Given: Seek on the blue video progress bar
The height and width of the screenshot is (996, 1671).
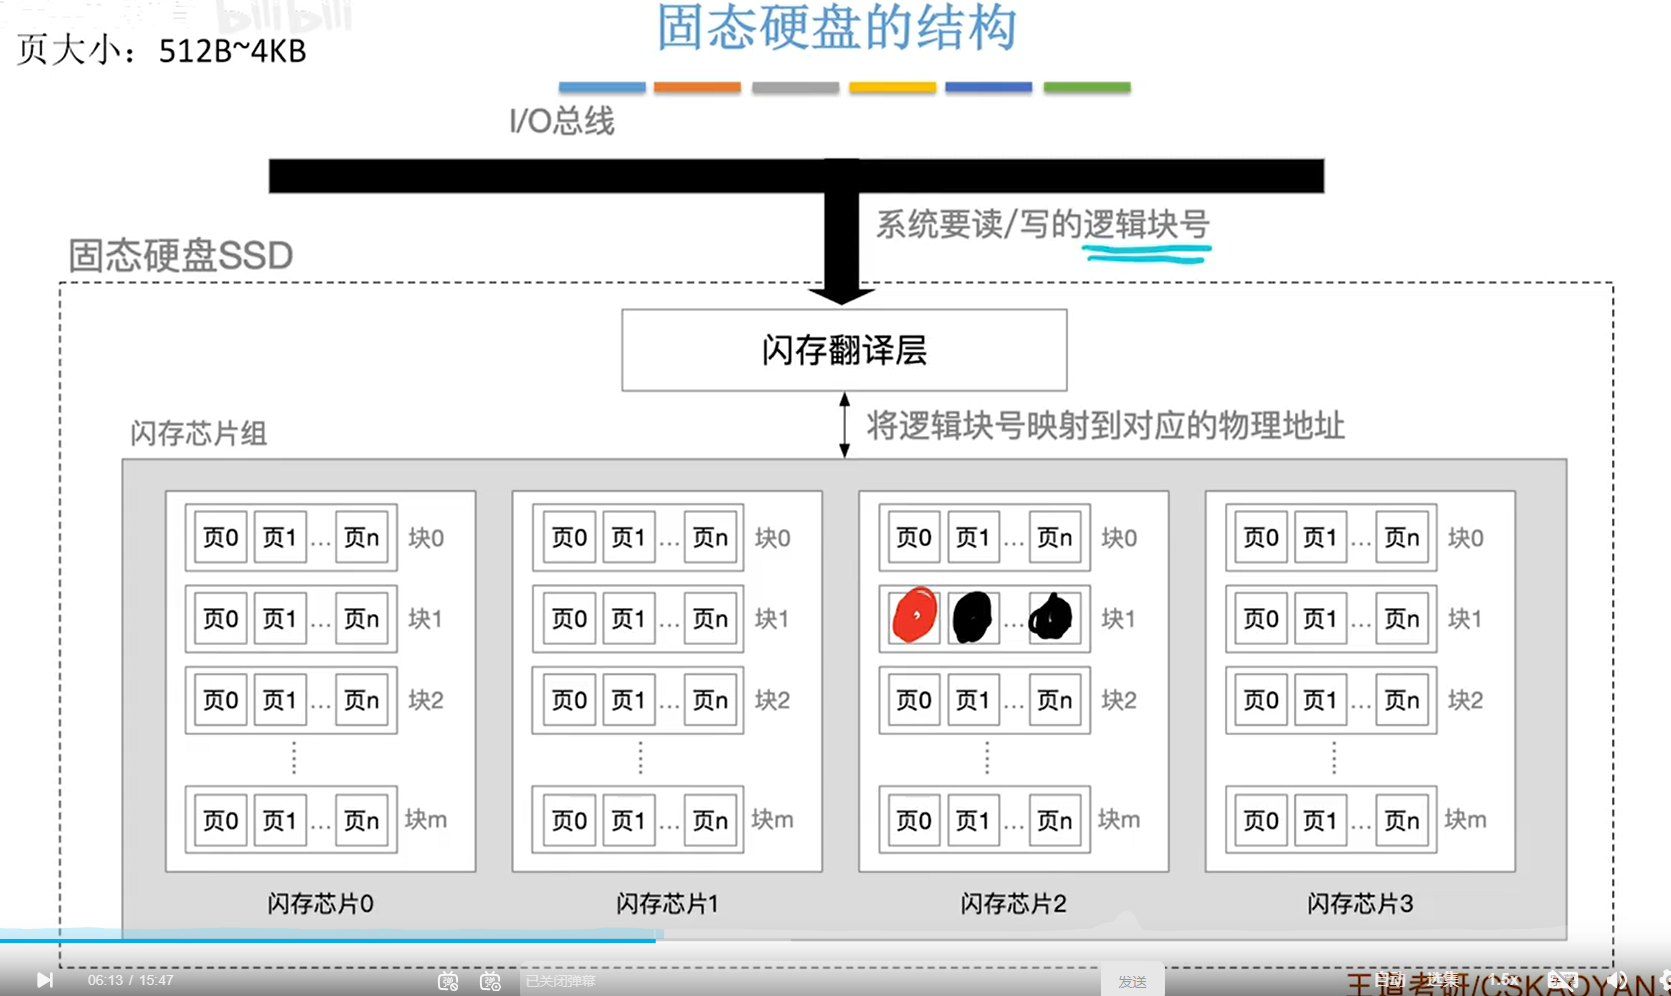Looking at the screenshot, I should [328, 940].
